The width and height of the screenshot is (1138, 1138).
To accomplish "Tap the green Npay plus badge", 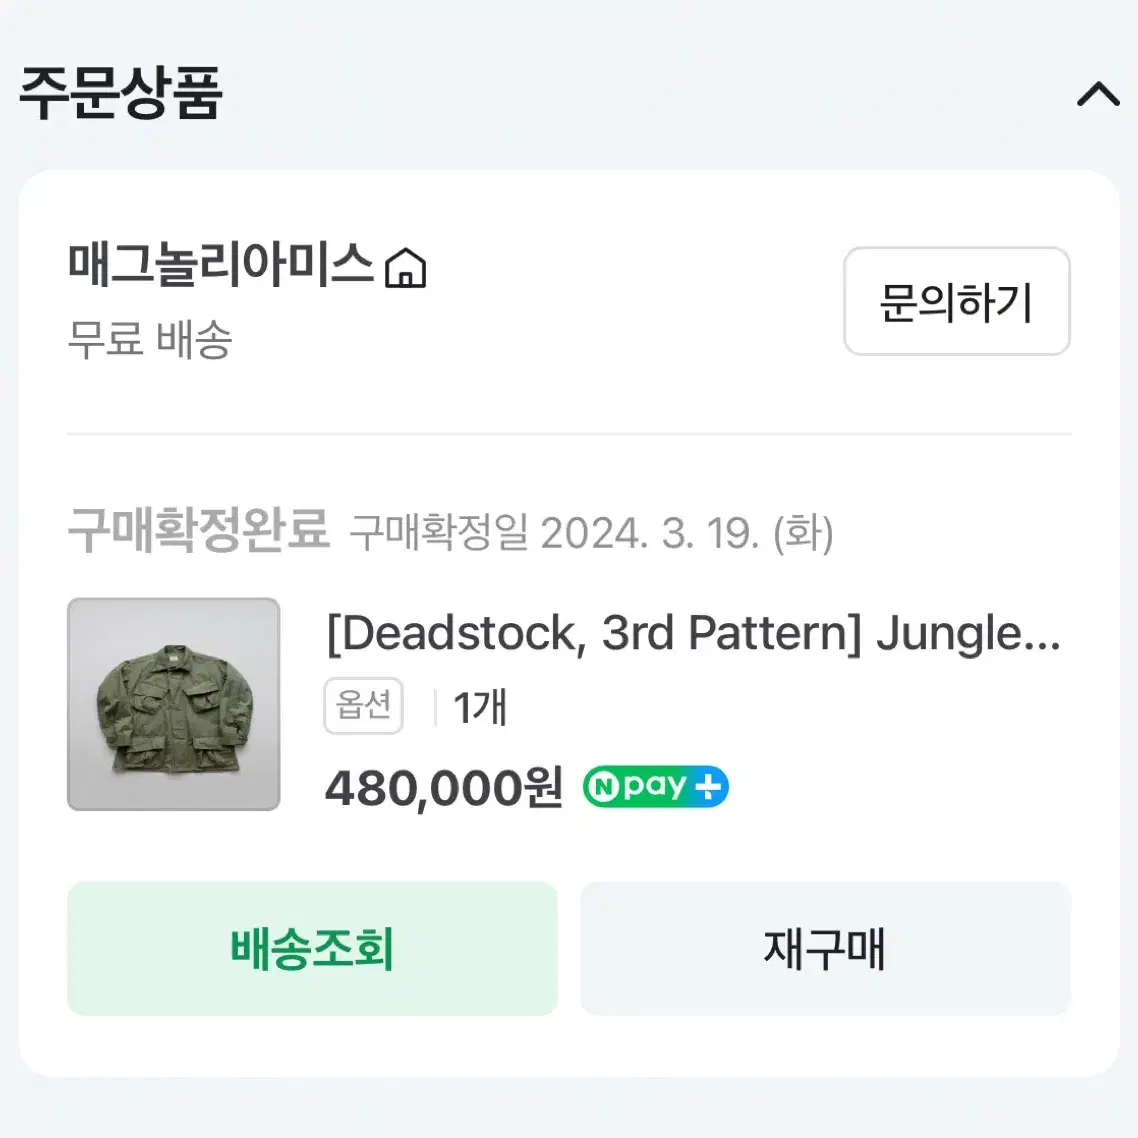I will coord(655,787).
